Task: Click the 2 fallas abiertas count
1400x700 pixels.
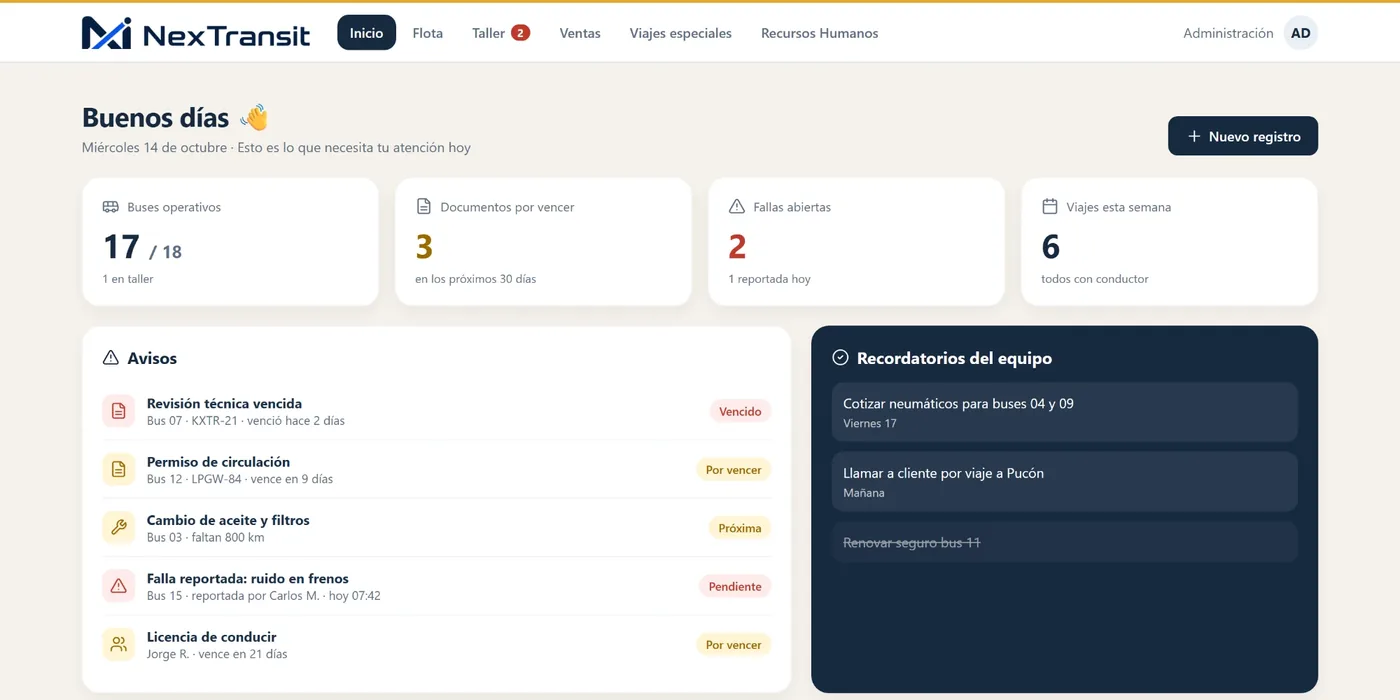Action: point(738,246)
